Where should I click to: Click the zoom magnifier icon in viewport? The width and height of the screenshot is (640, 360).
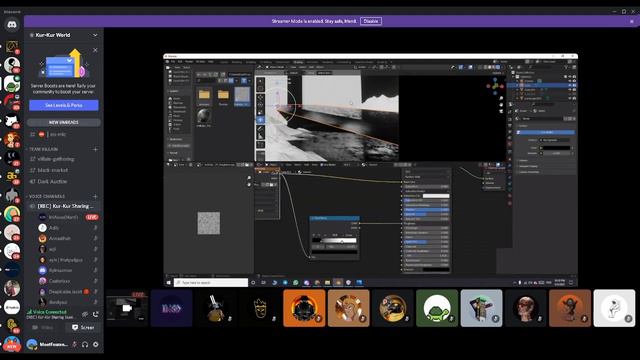click(501, 98)
